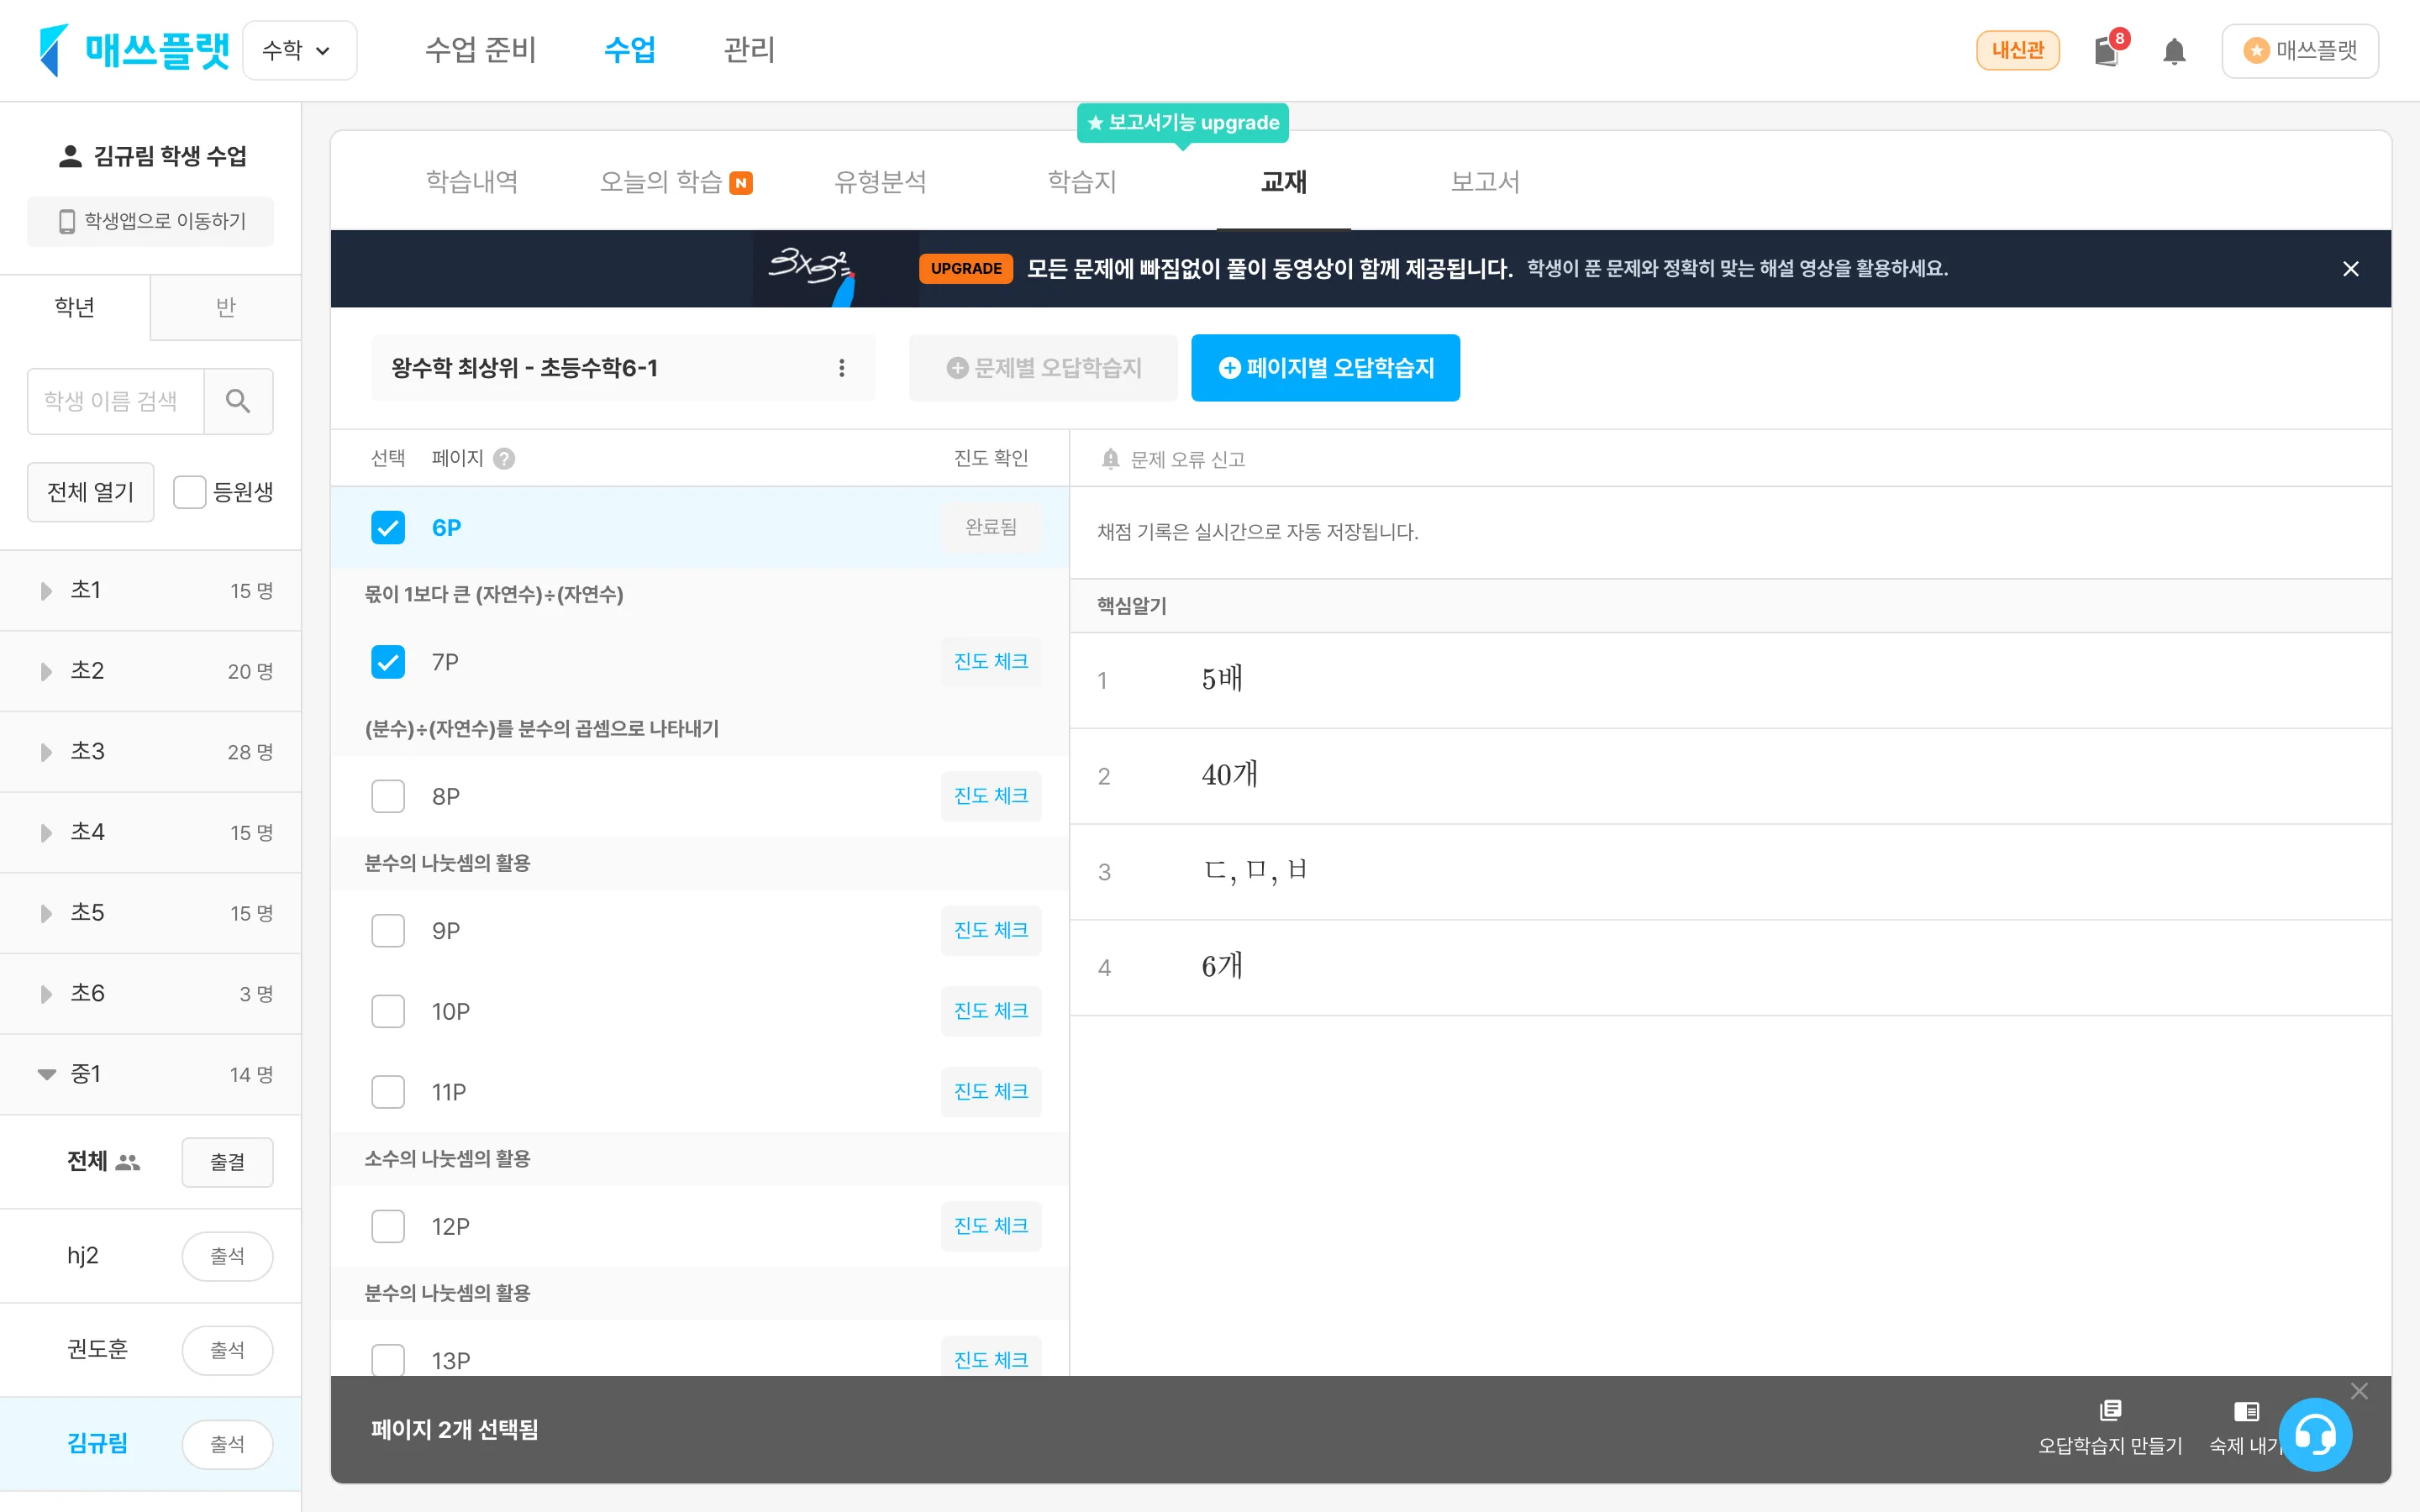The height and width of the screenshot is (1512, 2420).
Task: Go to 수업 준비 menu
Action: [x=481, y=50]
